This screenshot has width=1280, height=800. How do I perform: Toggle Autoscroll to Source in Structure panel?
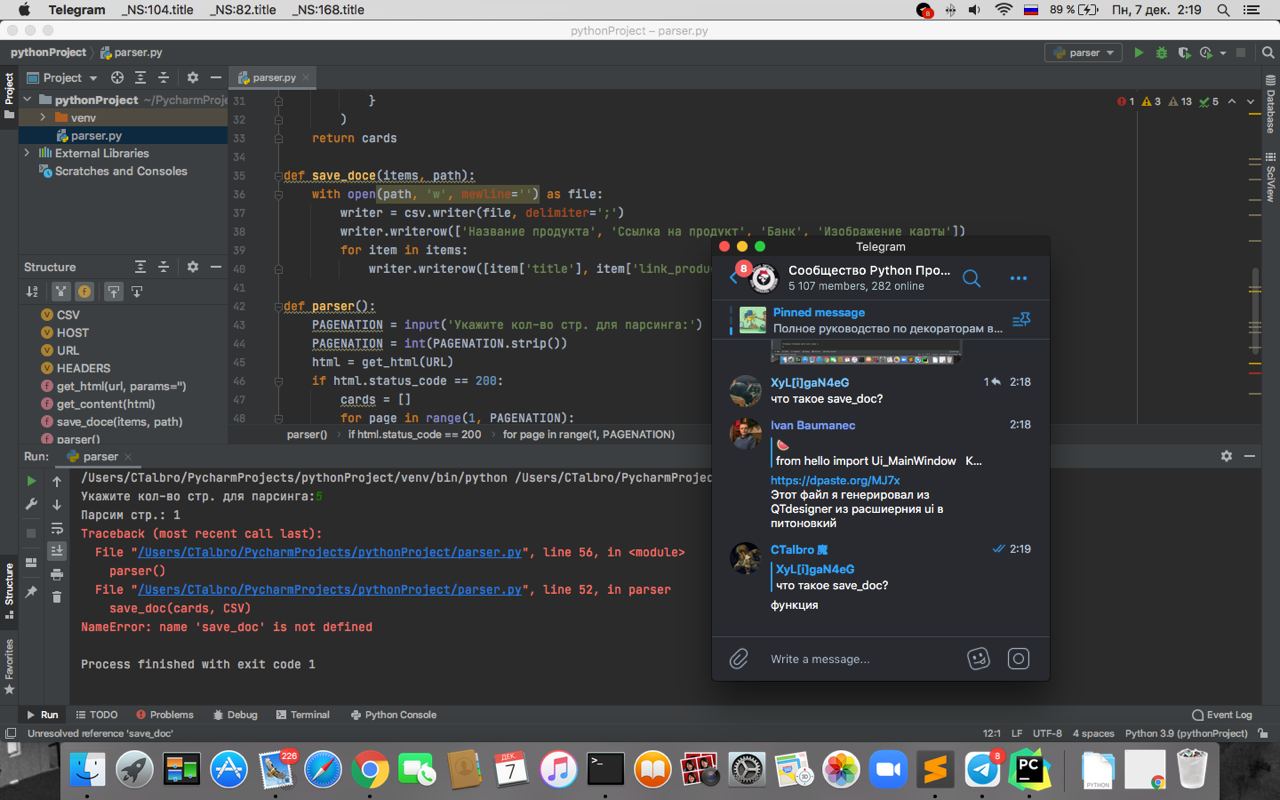tap(113, 291)
